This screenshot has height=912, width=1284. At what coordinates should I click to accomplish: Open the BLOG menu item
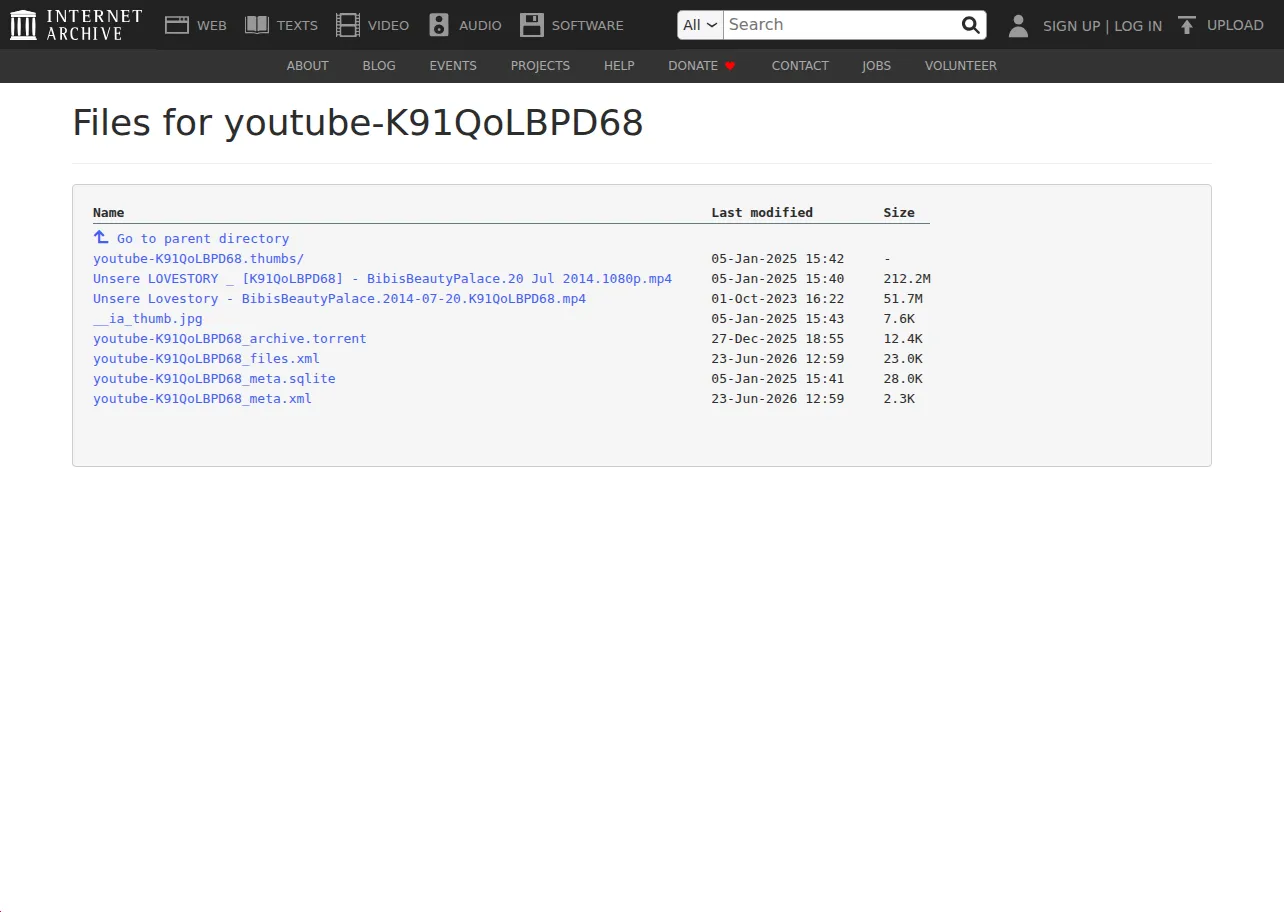click(x=379, y=66)
